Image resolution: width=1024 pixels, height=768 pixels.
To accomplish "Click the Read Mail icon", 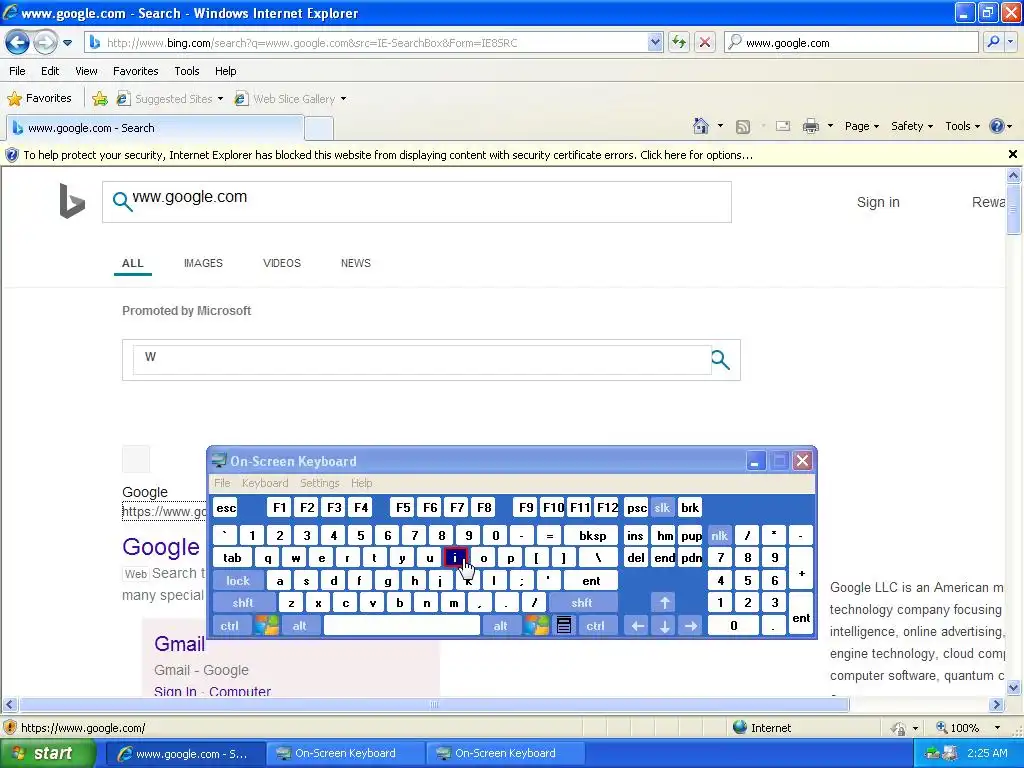I will 782,126.
